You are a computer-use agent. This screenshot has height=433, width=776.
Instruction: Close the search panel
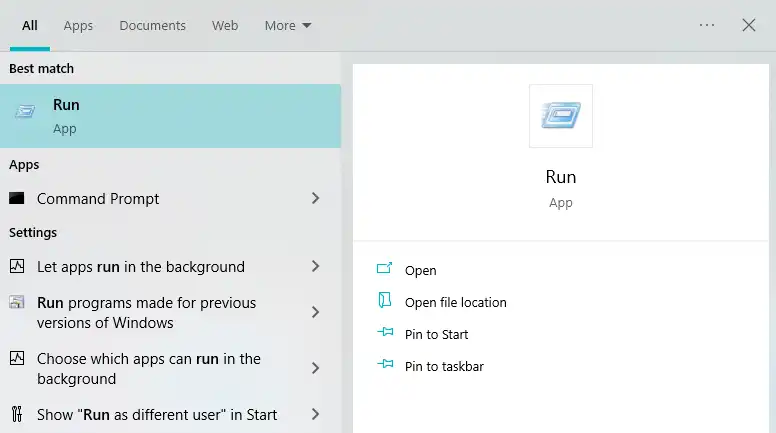tap(749, 25)
